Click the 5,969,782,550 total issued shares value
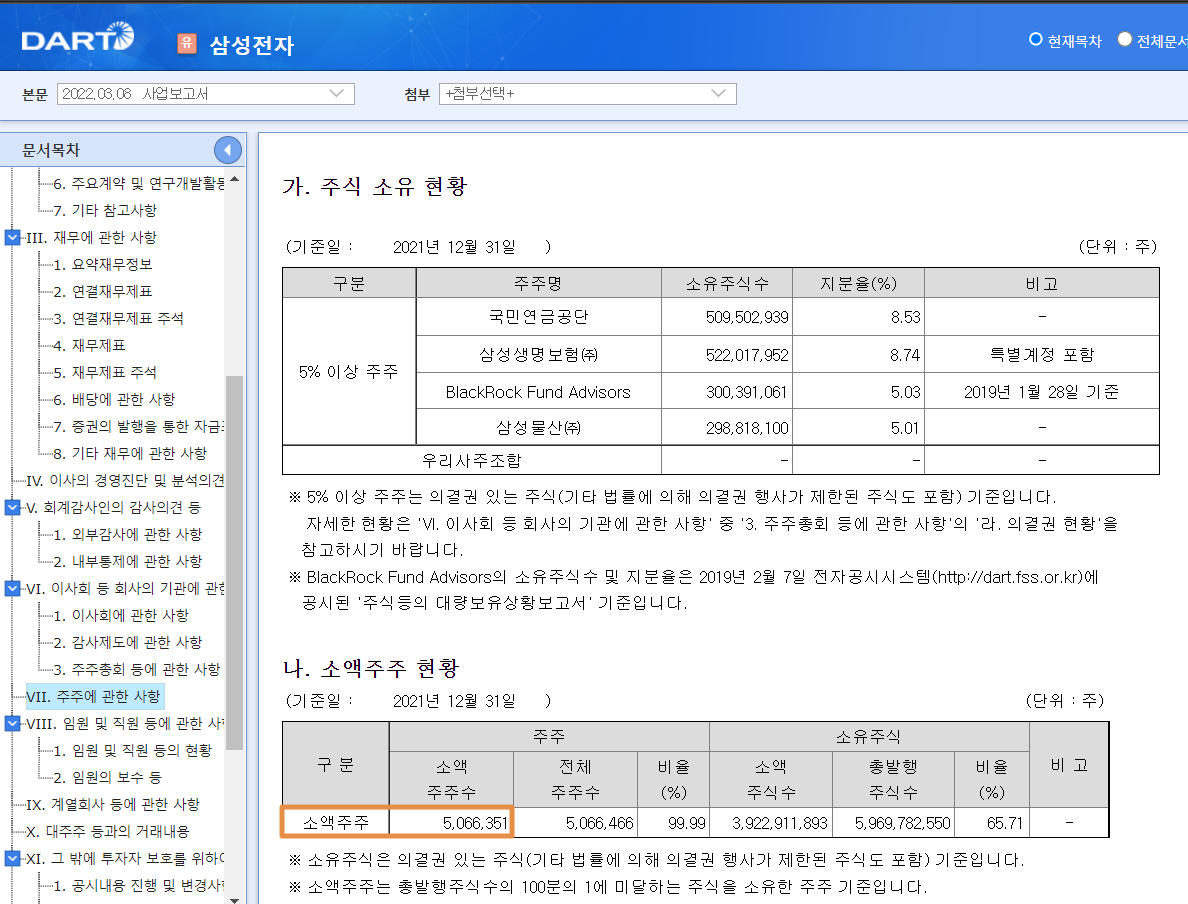 pyautogui.click(x=902, y=823)
